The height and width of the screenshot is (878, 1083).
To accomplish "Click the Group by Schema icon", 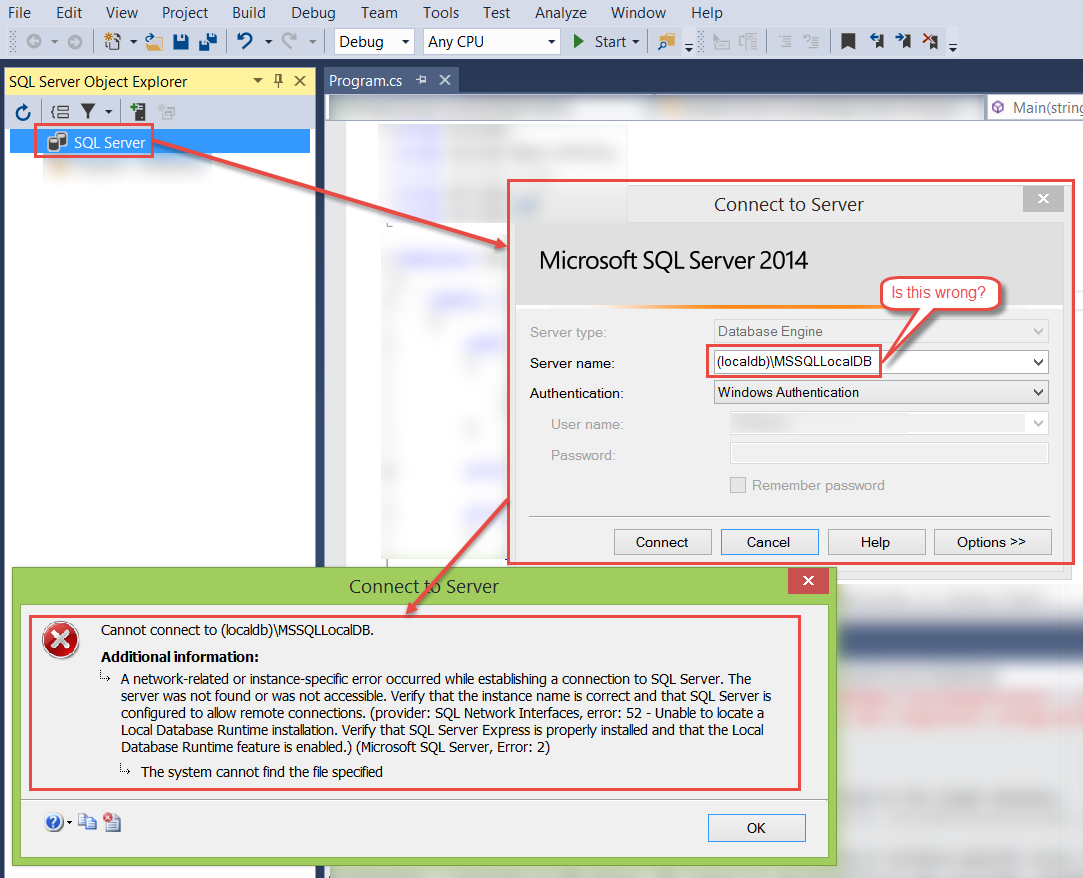I will [60, 112].
